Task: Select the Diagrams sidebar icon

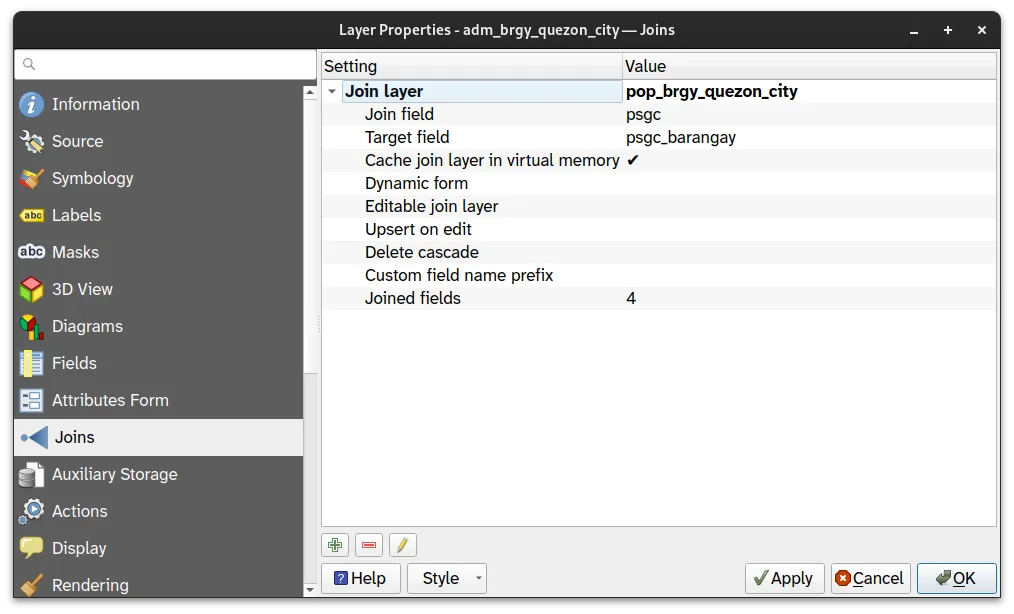Action: pyautogui.click(x=32, y=327)
